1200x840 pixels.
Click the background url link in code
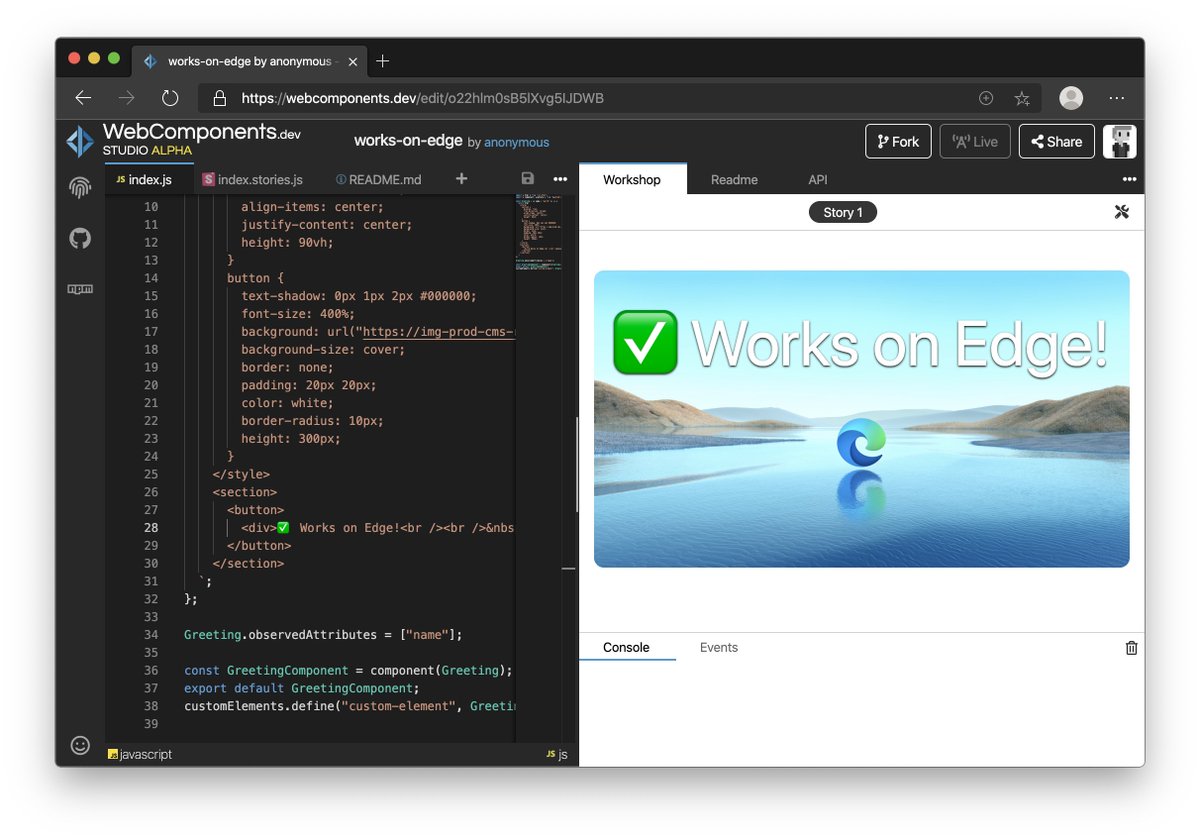pos(438,331)
